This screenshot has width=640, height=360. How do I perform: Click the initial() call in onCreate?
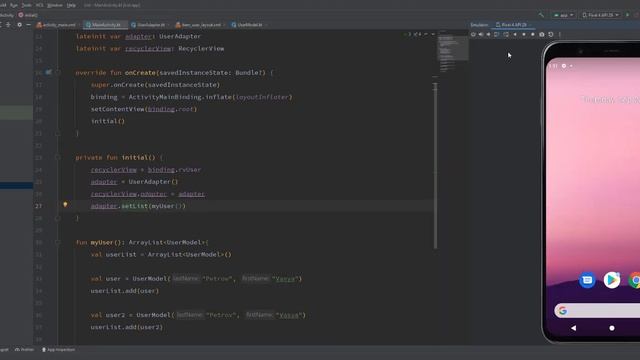coord(108,121)
